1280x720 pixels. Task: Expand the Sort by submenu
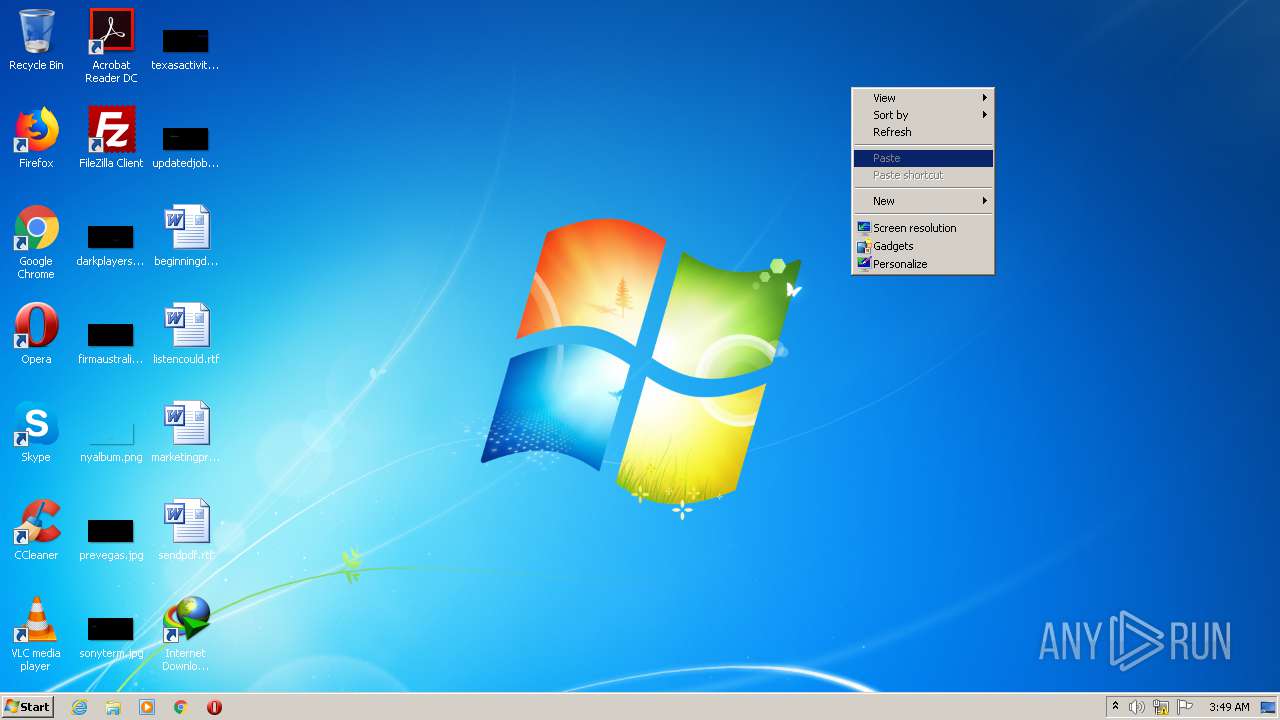click(923, 115)
